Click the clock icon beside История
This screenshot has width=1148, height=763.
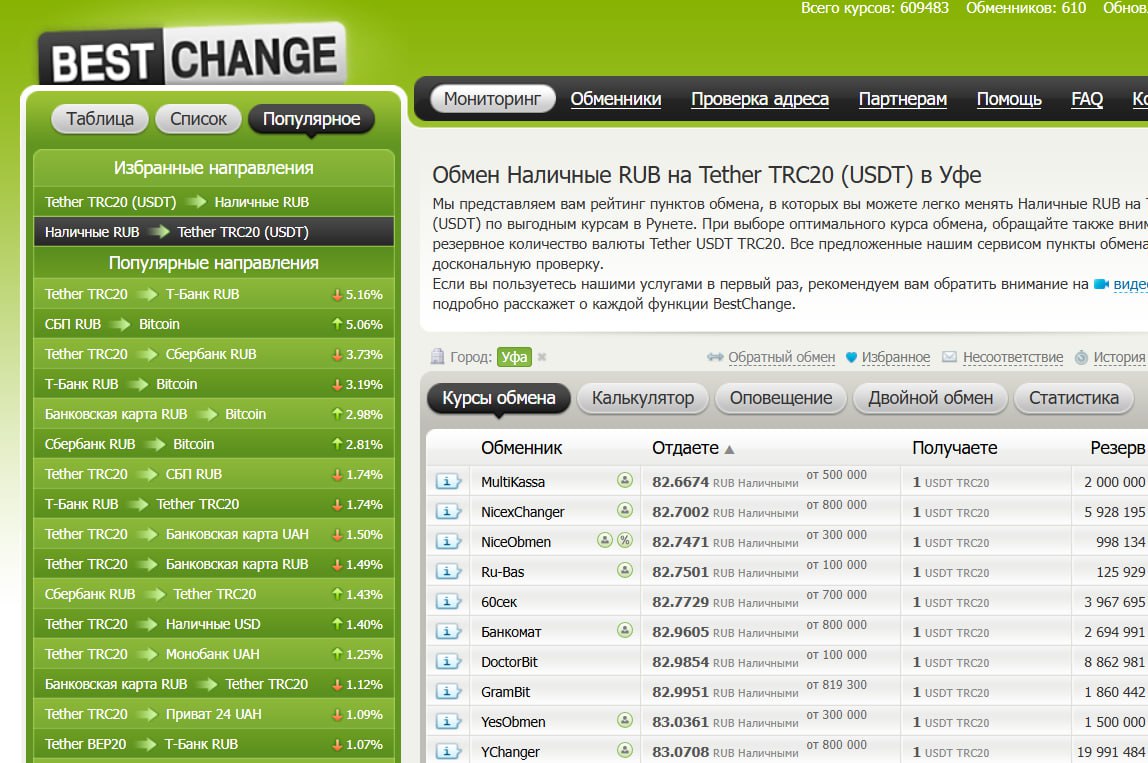[x=1081, y=357]
